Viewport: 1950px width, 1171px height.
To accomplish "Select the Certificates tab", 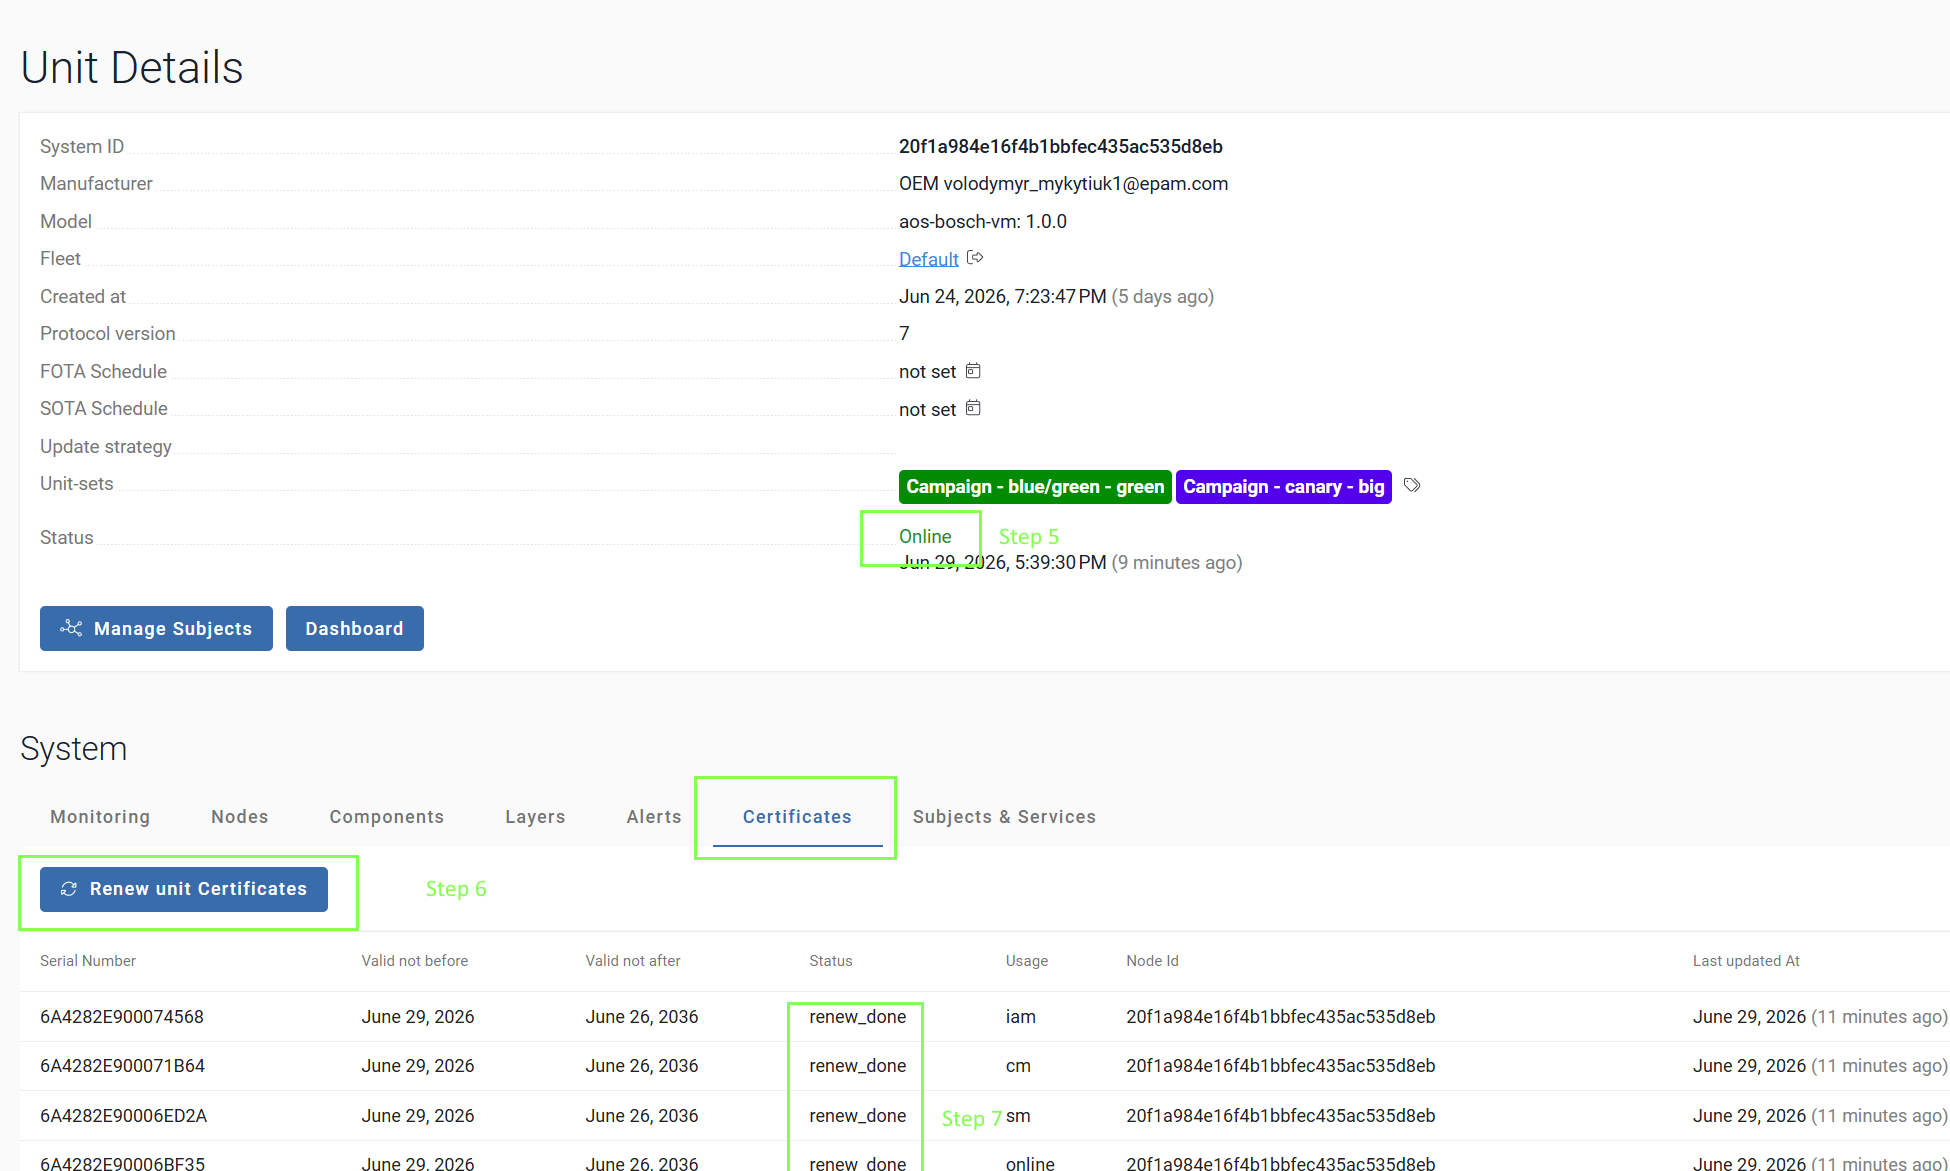I will click(x=797, y=817).
